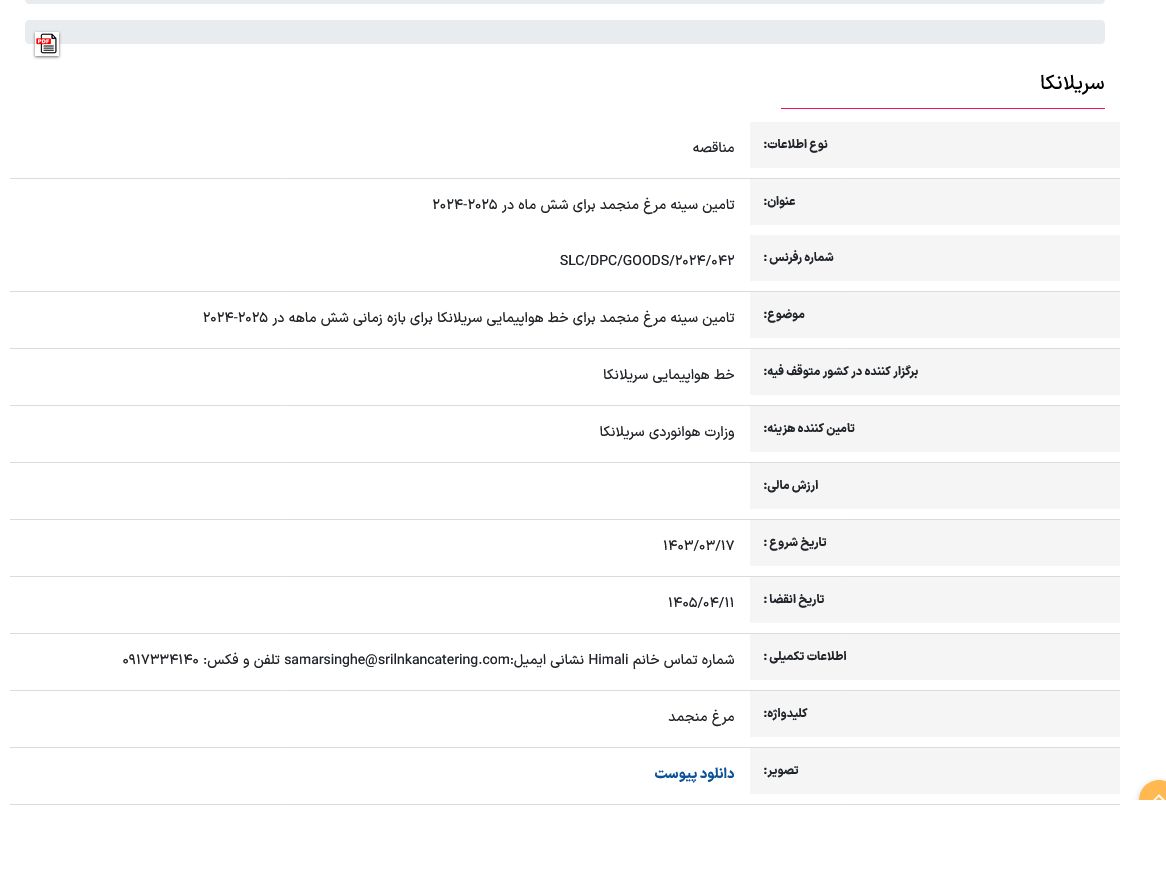
Task: Open the دانلود پیوست attachment link
Action: 694,774
